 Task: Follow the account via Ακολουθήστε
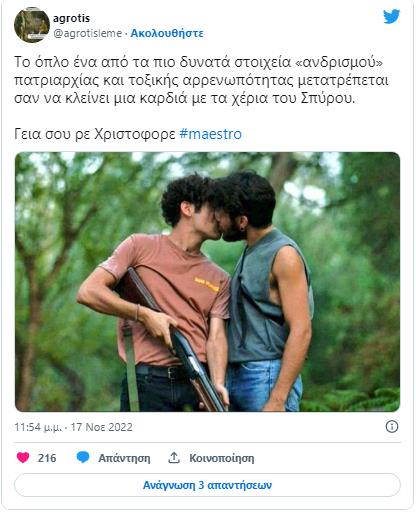point(167,33)
